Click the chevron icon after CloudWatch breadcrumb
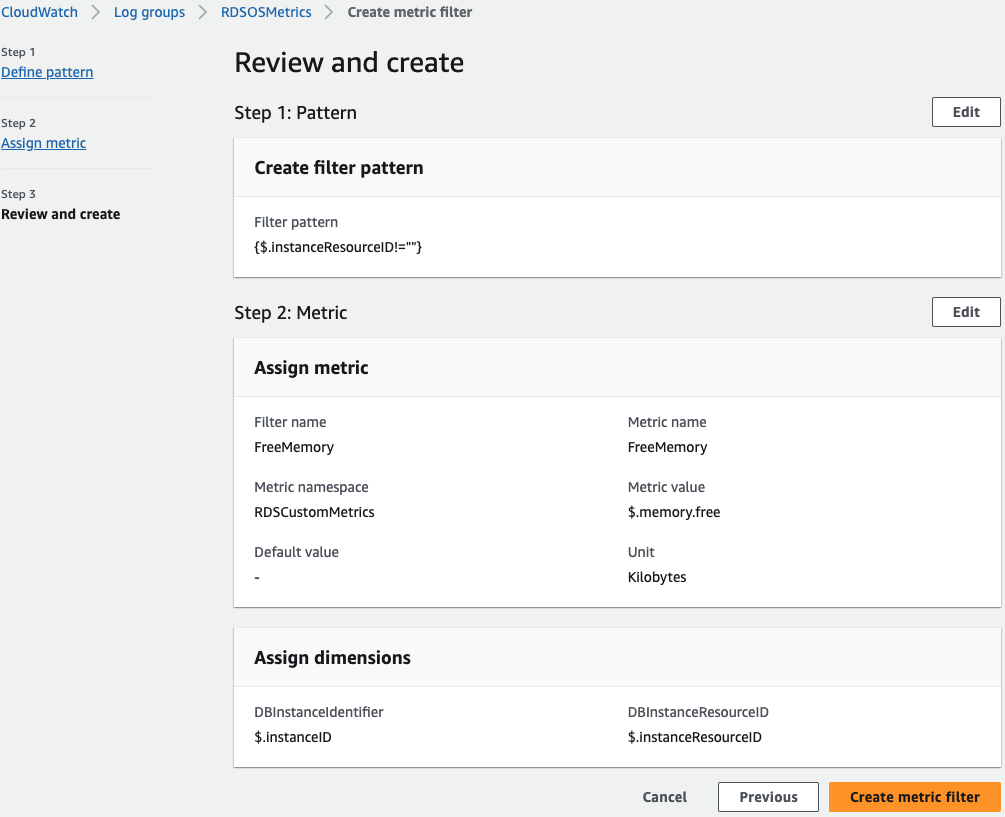The width and height of the screenshot is (1005, 817). coord(96,13)
